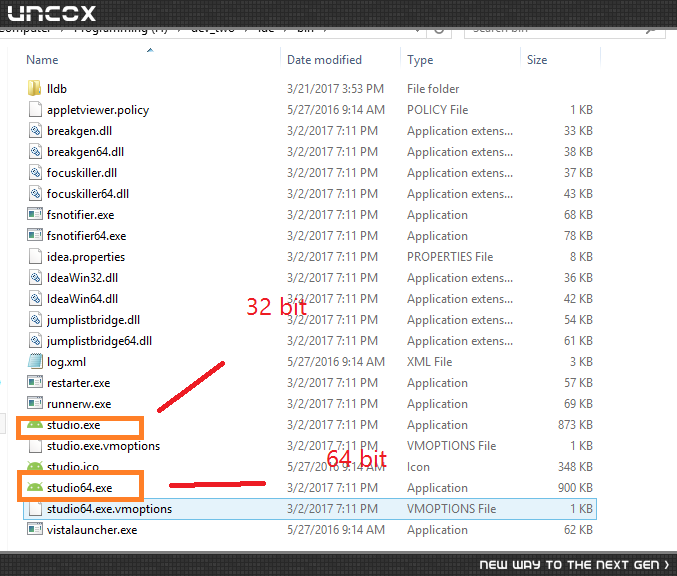Sort files by Size column header
Image resolution: width=677 pixels, height=576 pixels.
pyautogui.click(x=537, y=60)
